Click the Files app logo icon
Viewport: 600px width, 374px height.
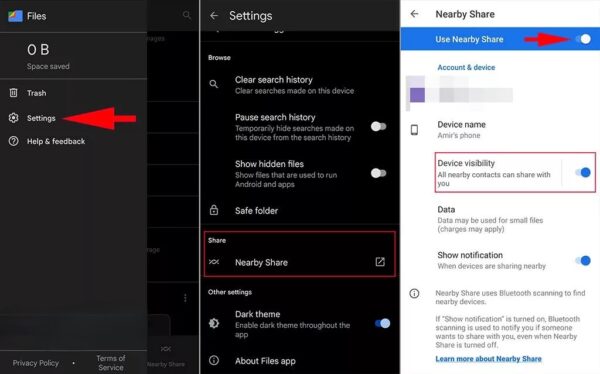(x=15, y=16)
